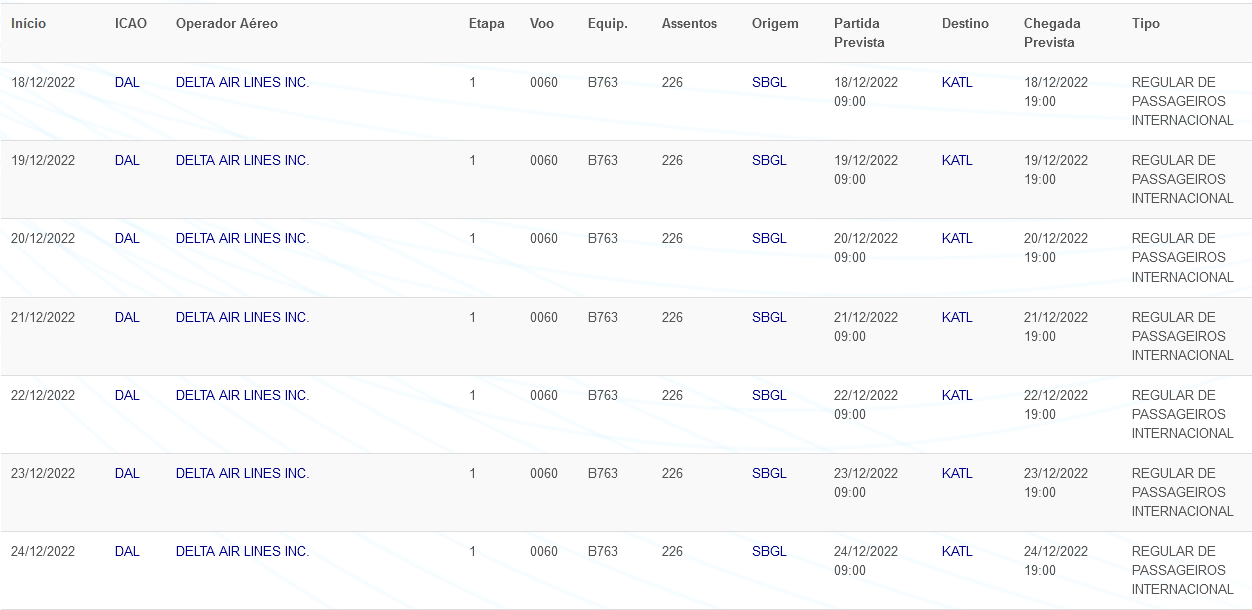Image resolution: width=1252 pixels, height=610 pixels.
Task: Select DAL link in 24/12/2022 row
Action: [127, 551]
